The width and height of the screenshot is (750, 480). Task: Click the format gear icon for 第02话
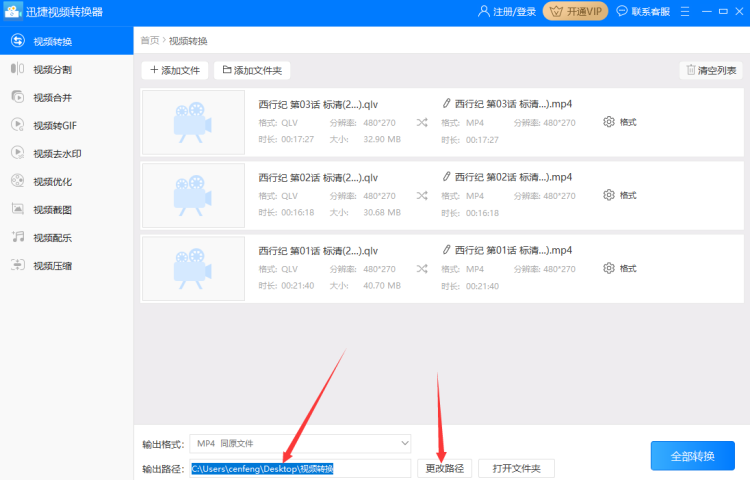(x=608, y=195)
